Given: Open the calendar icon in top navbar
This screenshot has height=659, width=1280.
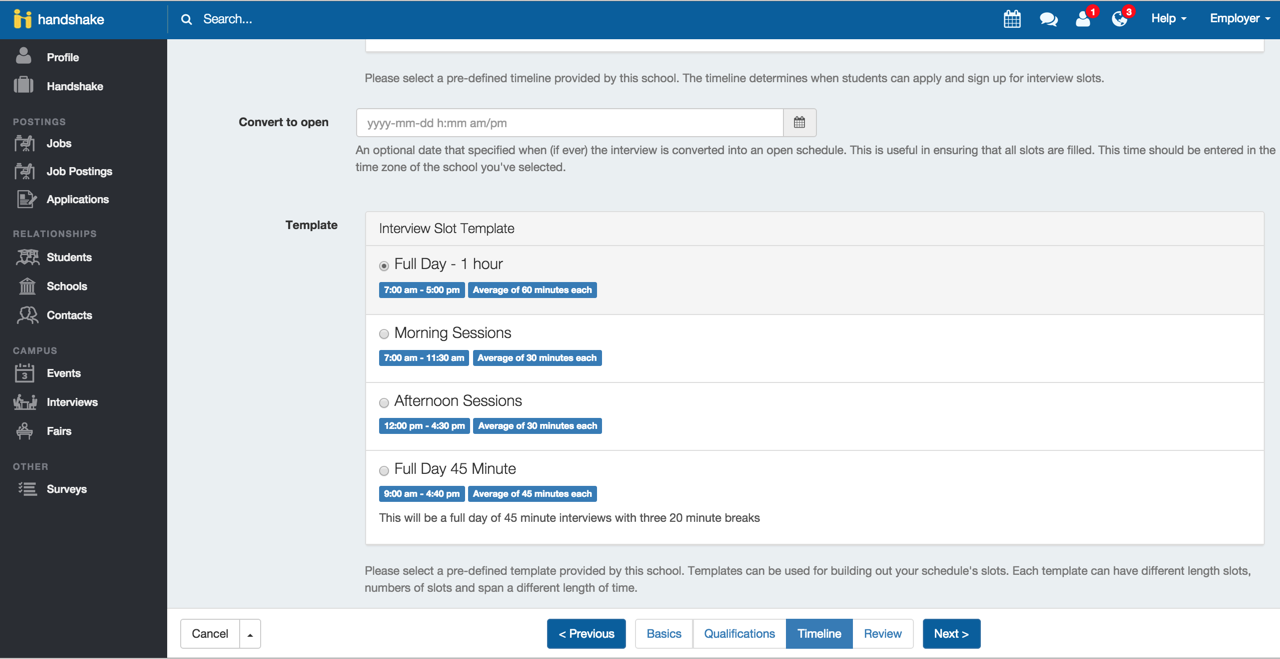Looking at the screenshot, I should click(x=1012, y=19).
